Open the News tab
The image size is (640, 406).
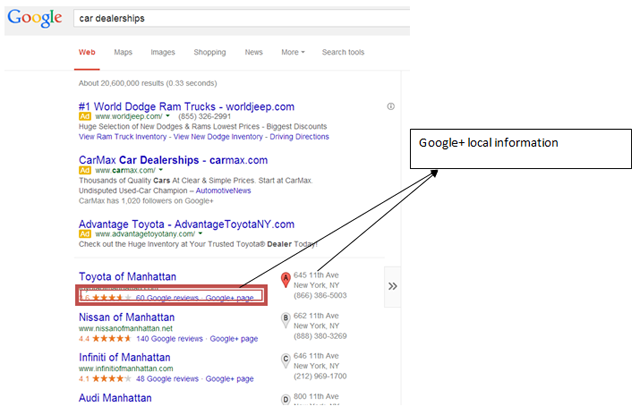tap(253, 52)
